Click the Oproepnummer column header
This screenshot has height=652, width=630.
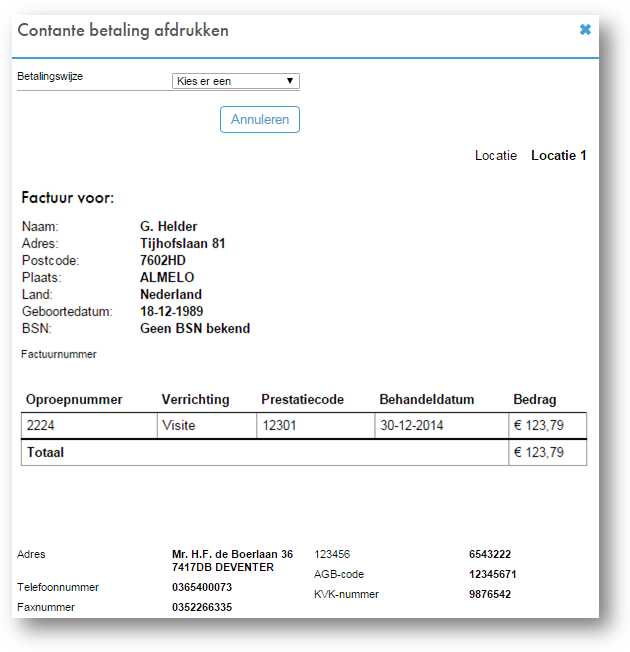[x=74, y=399]
